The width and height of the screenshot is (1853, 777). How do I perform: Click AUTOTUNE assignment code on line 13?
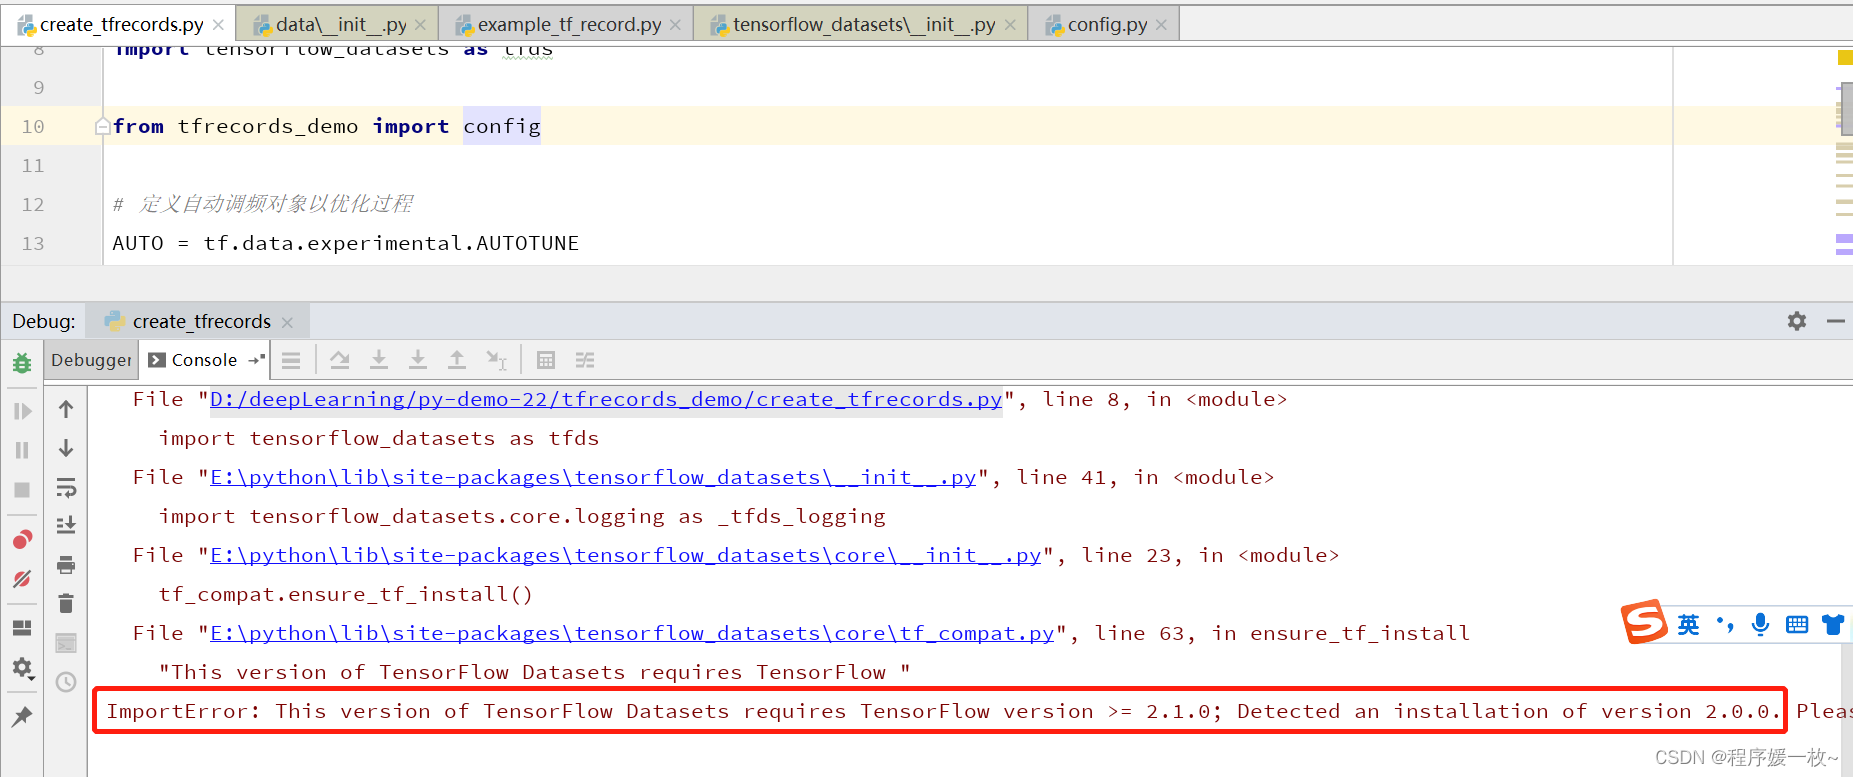click(x=346, y=243)
